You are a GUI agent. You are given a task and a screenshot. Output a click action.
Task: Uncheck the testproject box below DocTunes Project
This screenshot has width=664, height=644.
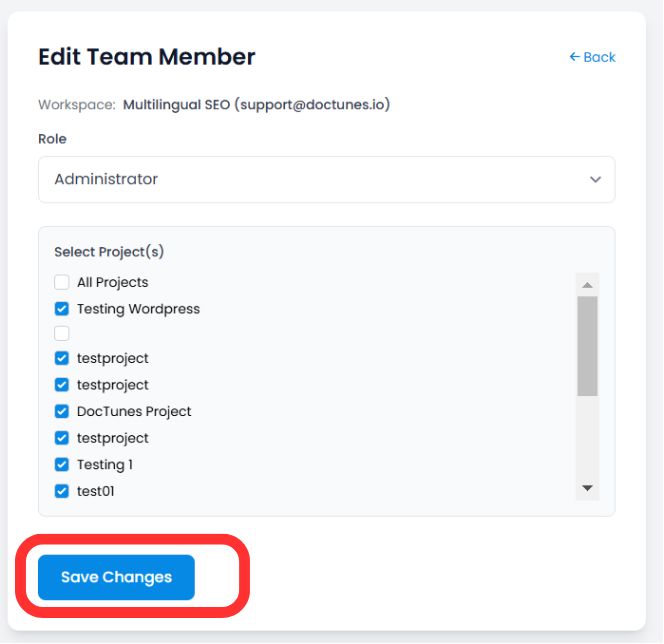62,438
